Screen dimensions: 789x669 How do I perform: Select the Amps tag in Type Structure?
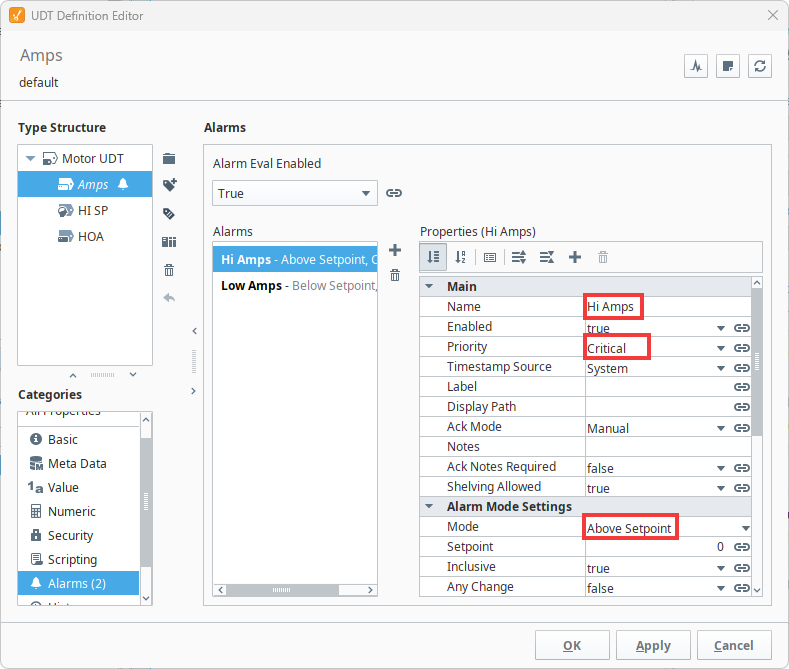click(x=85, y=184)
